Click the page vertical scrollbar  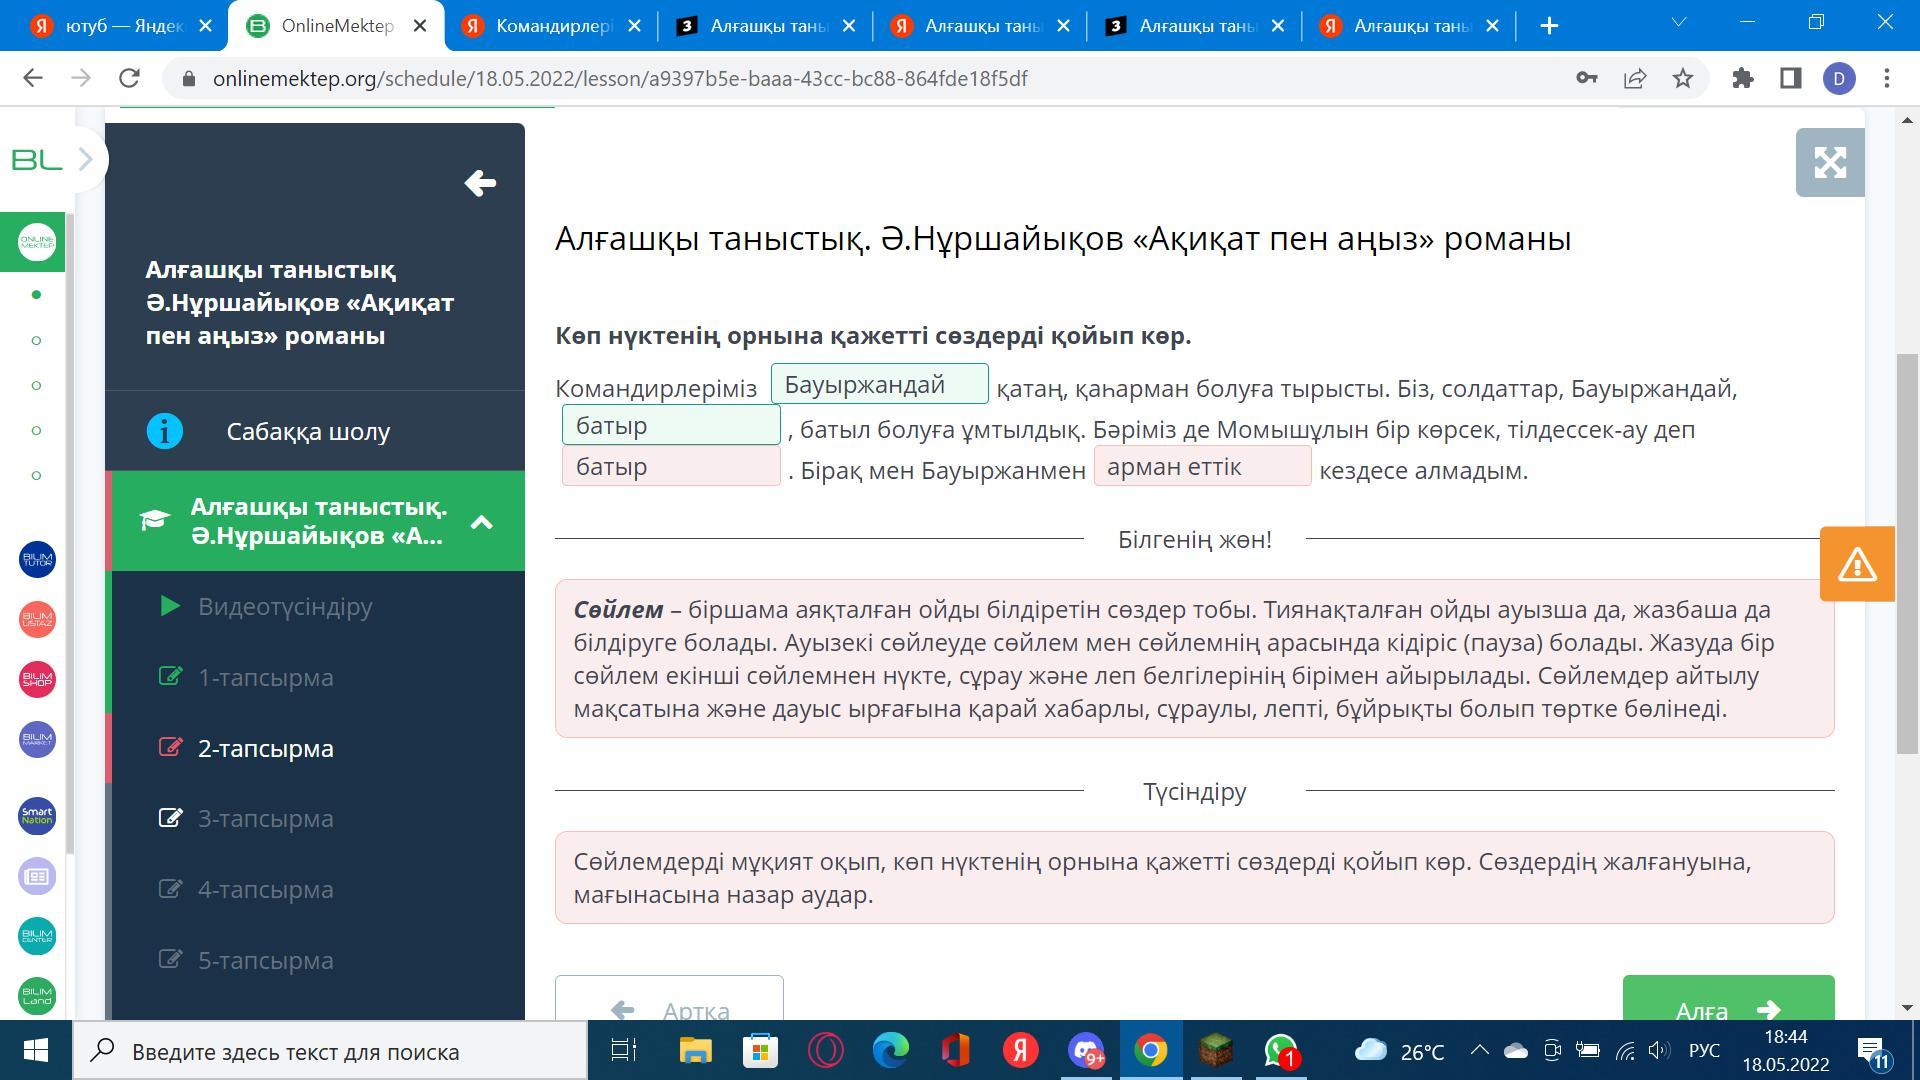coord(1907,554)
